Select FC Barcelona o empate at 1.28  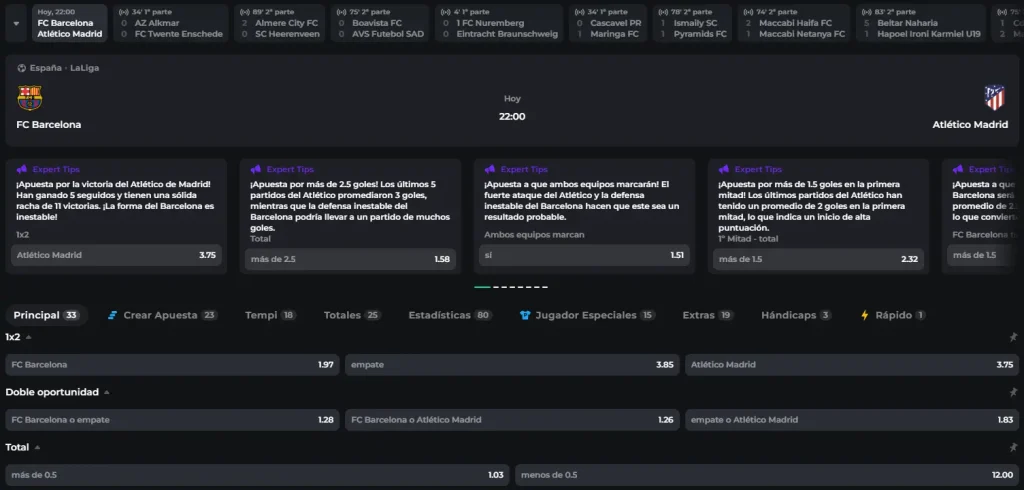172,420
